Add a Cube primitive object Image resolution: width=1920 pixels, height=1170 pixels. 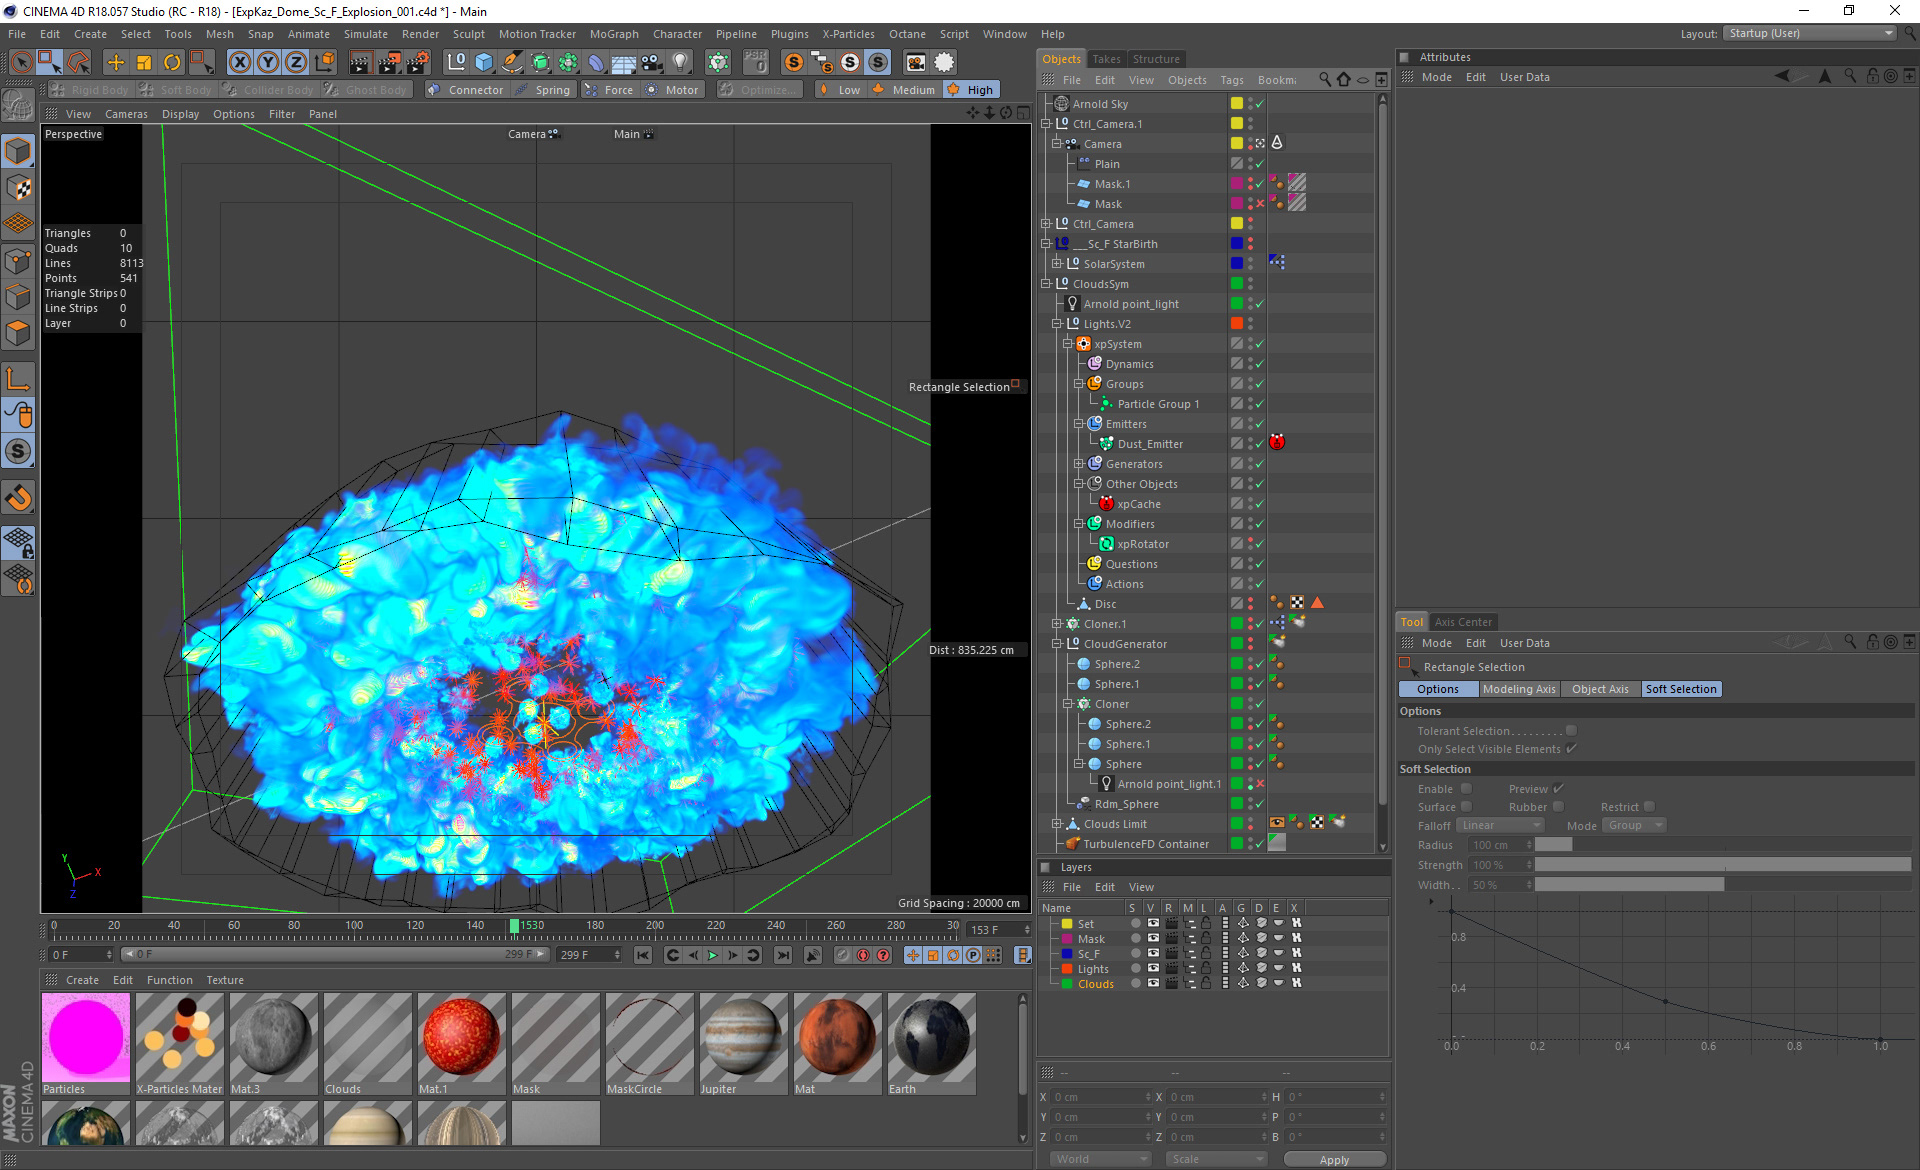(x=484, y=62)
